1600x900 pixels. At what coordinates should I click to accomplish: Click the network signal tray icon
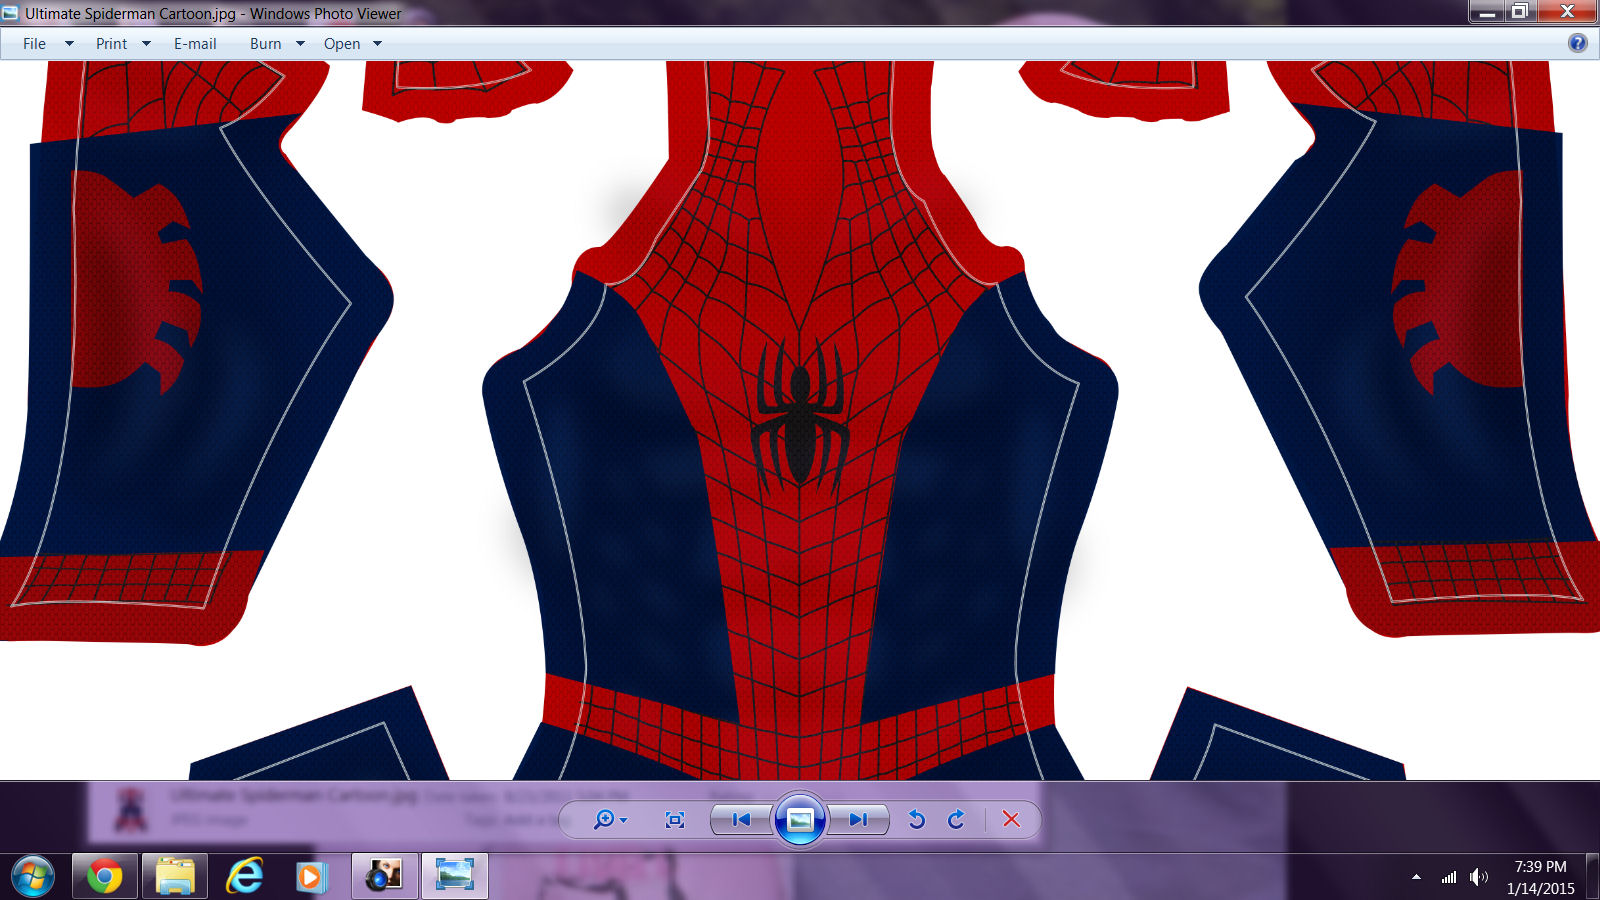coord(1448,877)
